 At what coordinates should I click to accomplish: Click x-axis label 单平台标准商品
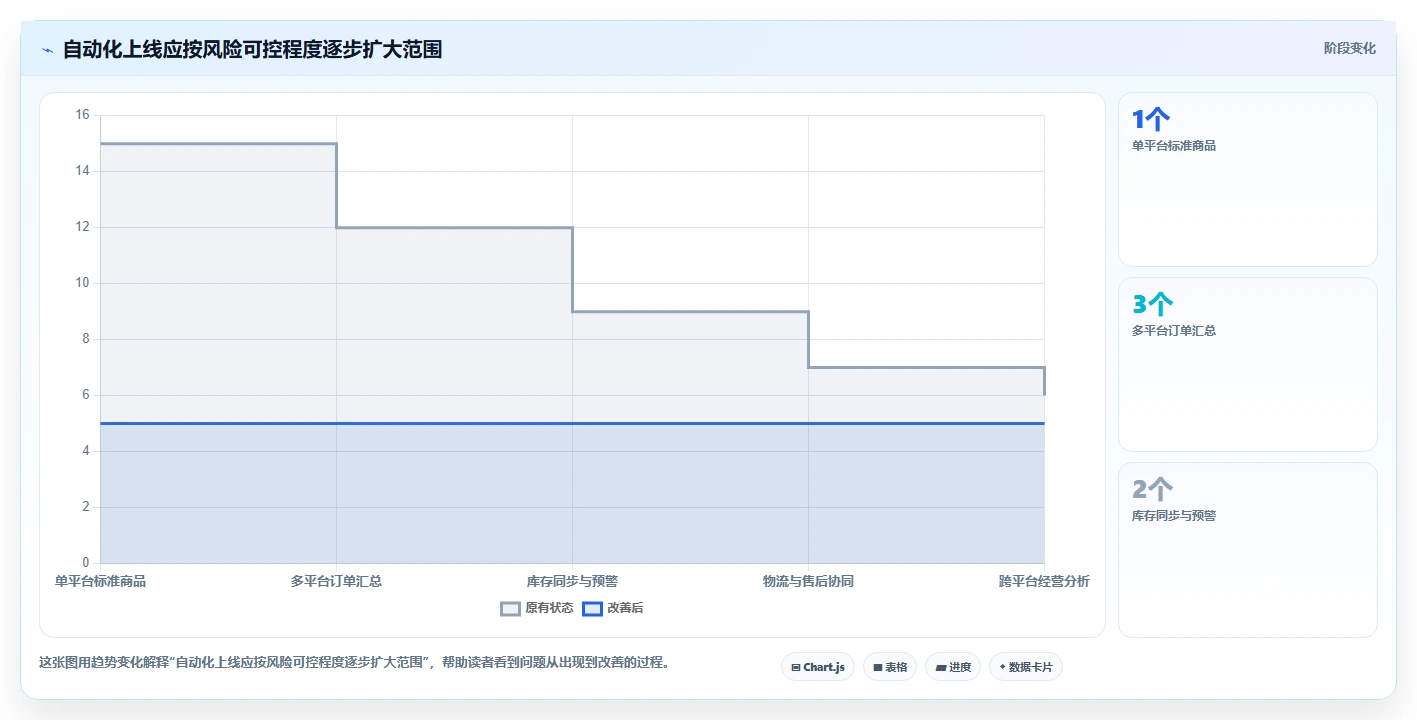[100, 581]
